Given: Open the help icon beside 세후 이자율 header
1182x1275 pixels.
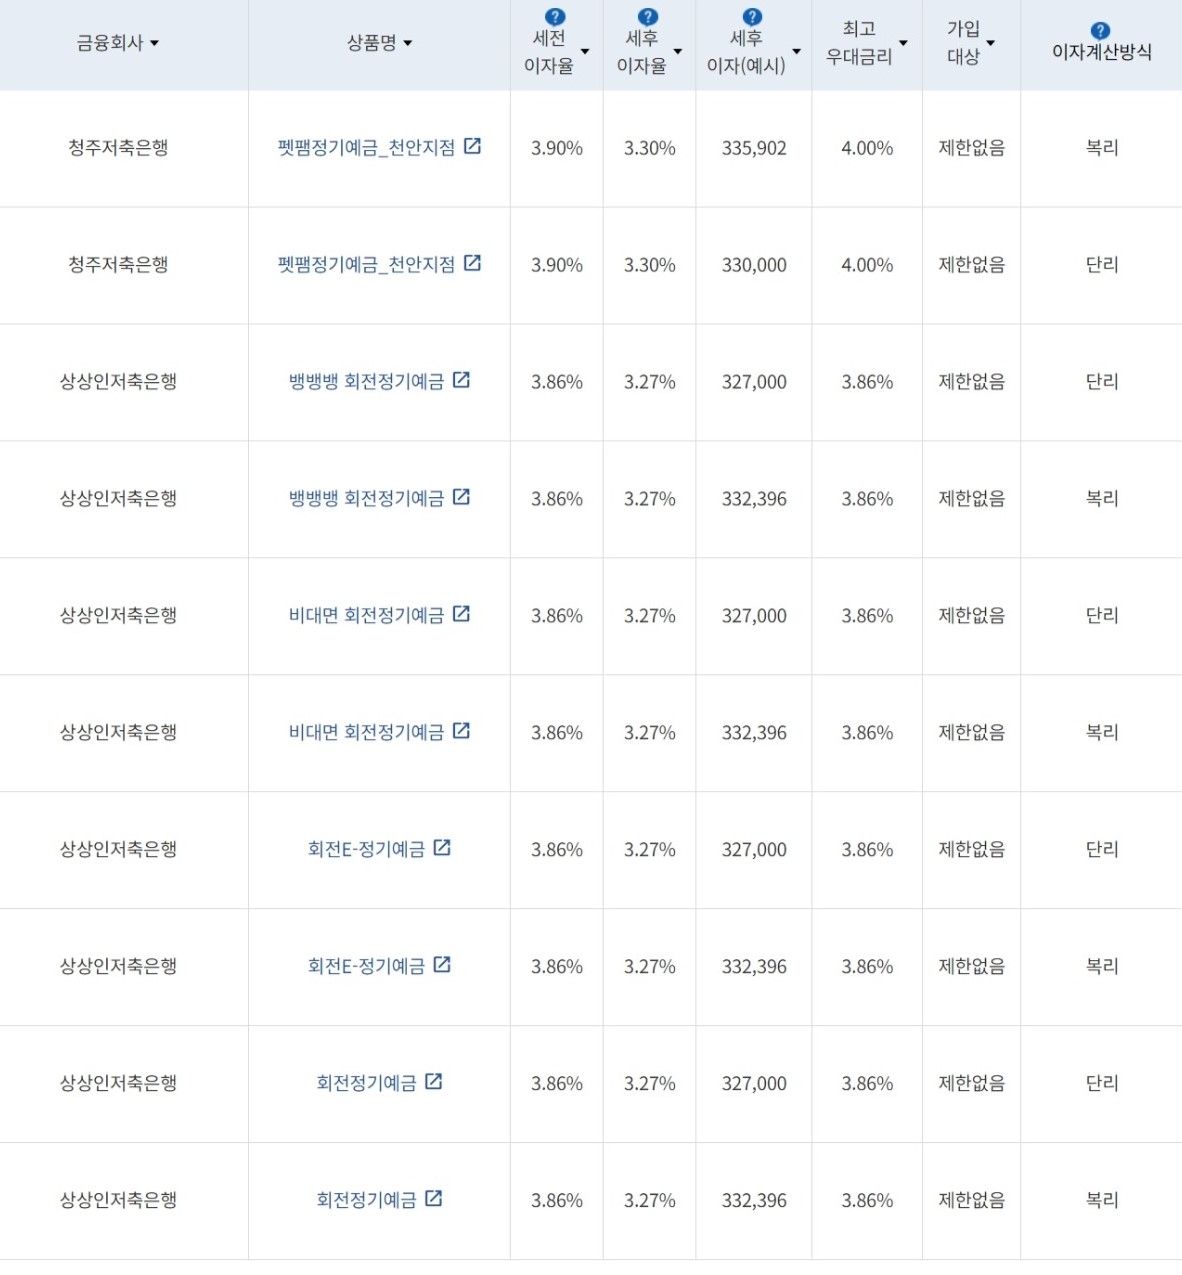Looking at the screenshot, I should point(648,16).
